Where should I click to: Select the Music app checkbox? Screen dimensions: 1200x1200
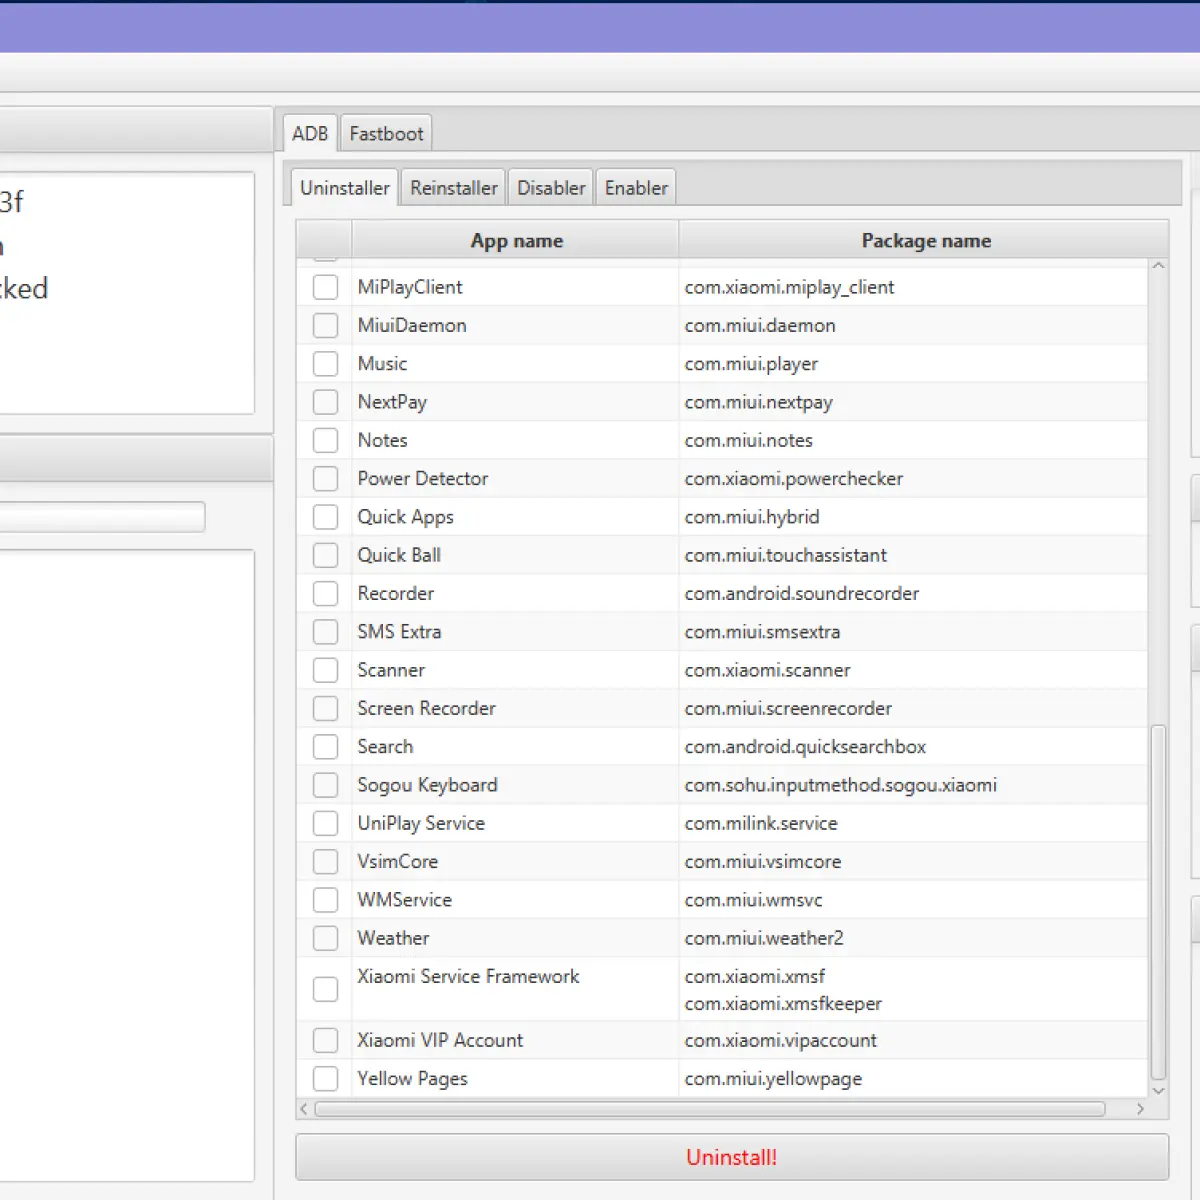pos(325,364)
